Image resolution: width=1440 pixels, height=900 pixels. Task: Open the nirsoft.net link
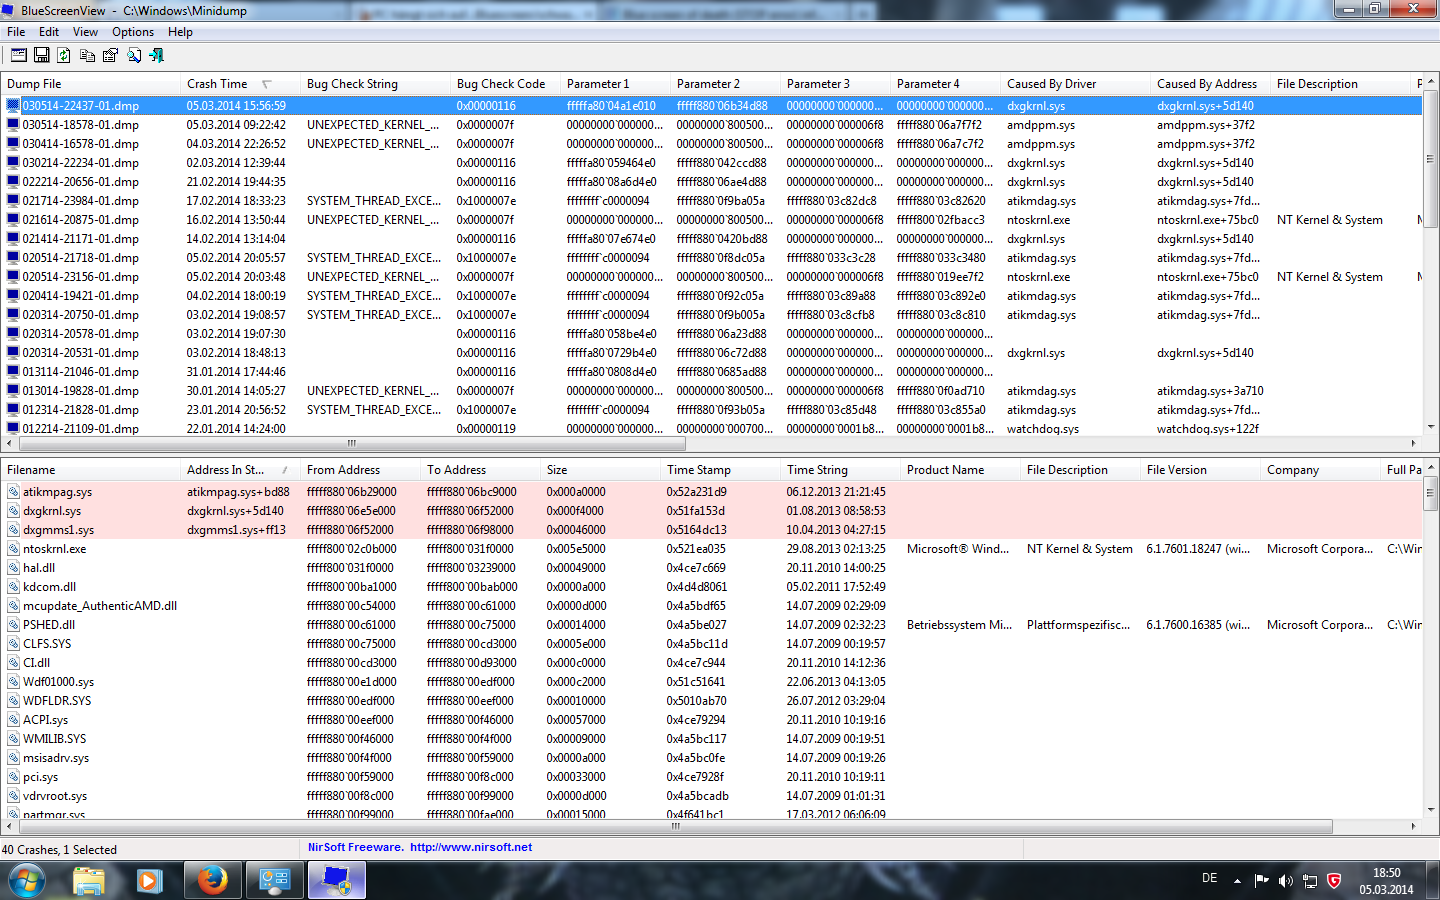click(x=471, y=847)
